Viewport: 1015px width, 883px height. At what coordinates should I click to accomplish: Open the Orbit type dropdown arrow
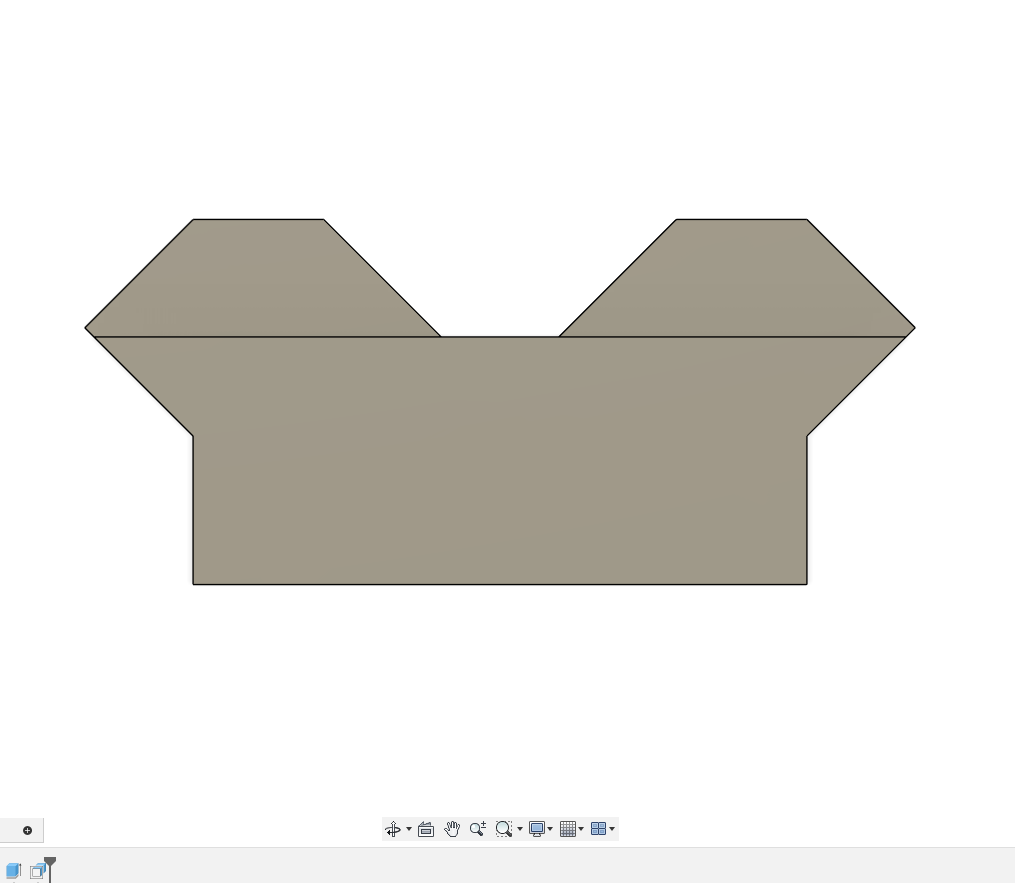[x=408, y=829]
